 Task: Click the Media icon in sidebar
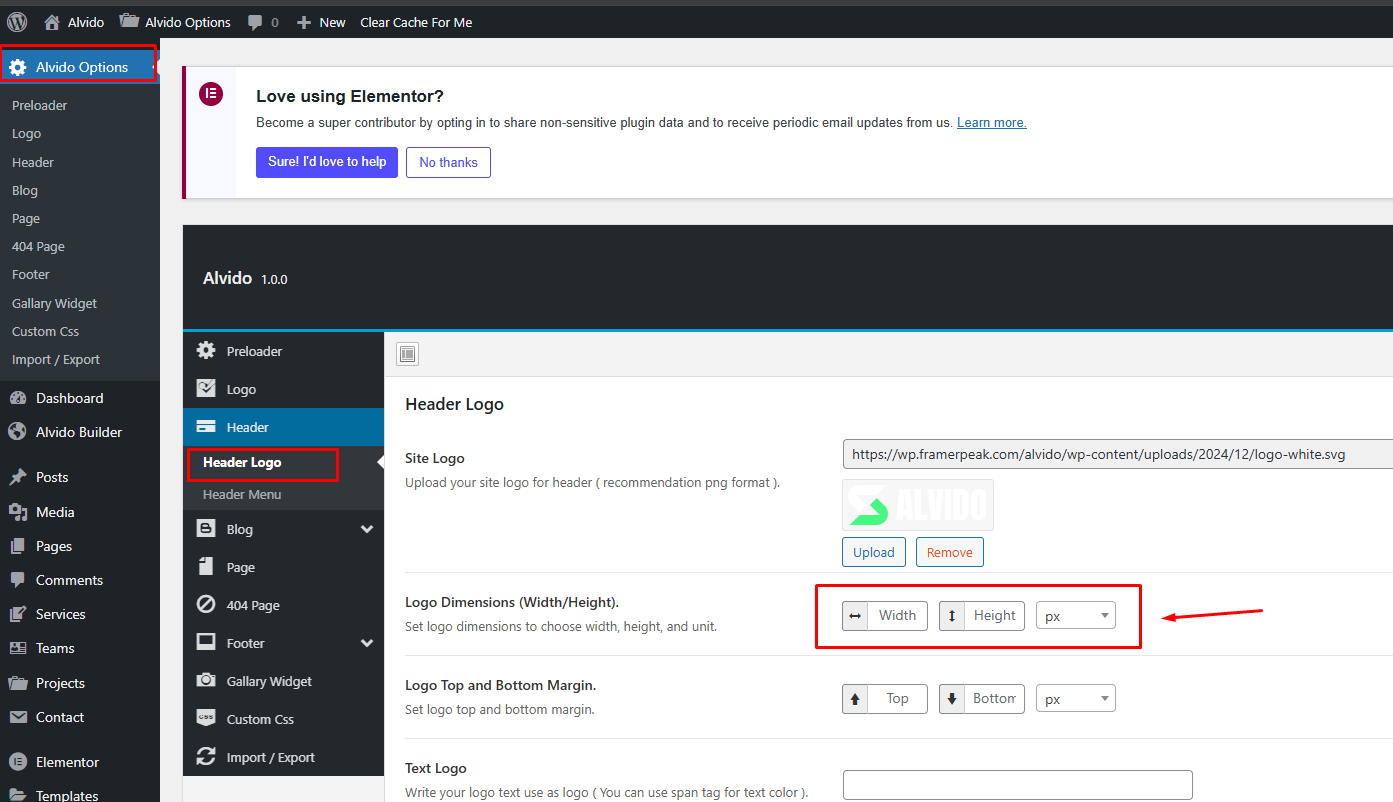[x=17, y=512]
